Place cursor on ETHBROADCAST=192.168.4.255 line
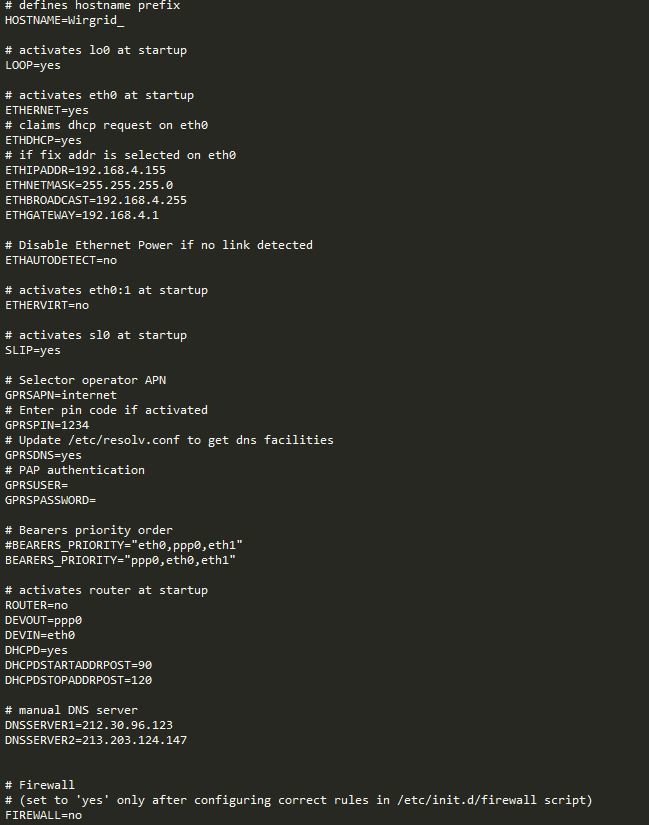The image size is (649, 825). [96, 200]
